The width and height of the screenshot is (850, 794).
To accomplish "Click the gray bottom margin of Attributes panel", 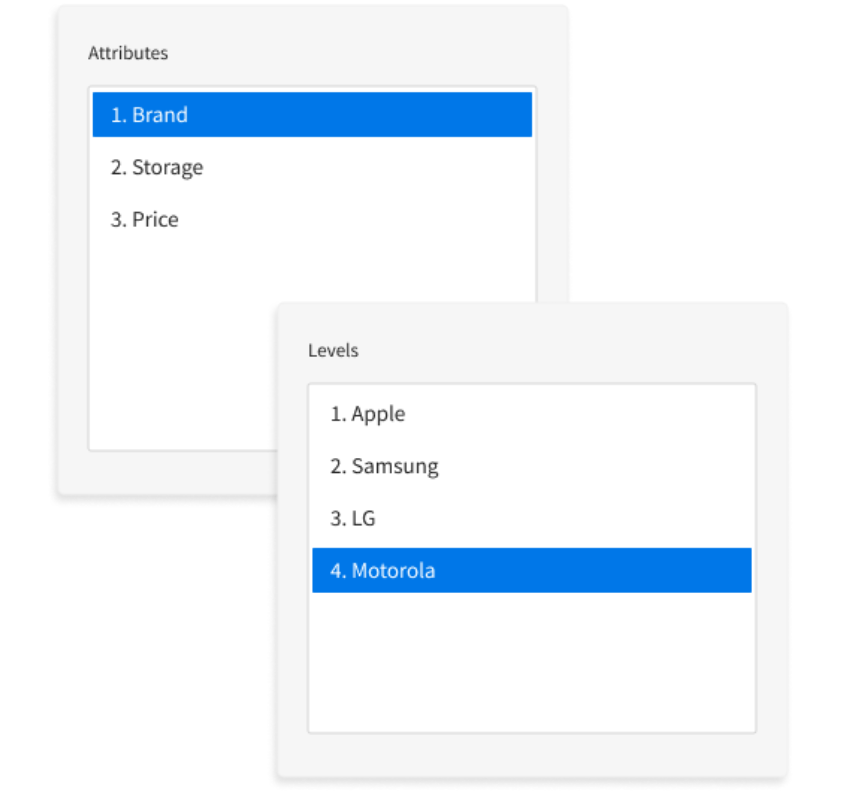I will (x=160, y=473).
